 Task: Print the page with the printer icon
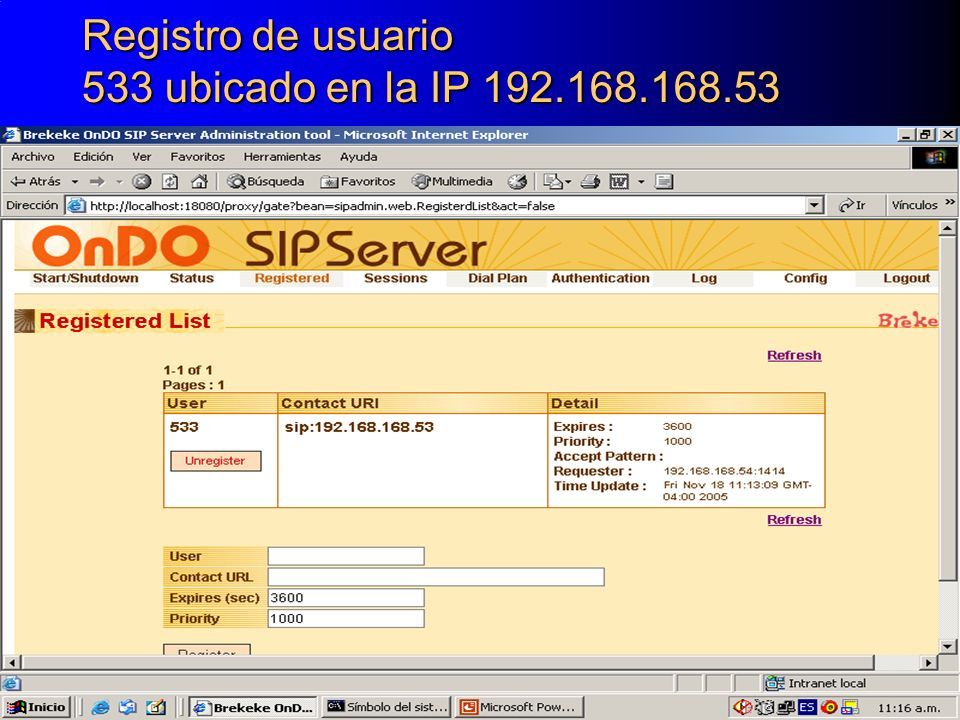[x=590, y=181]
